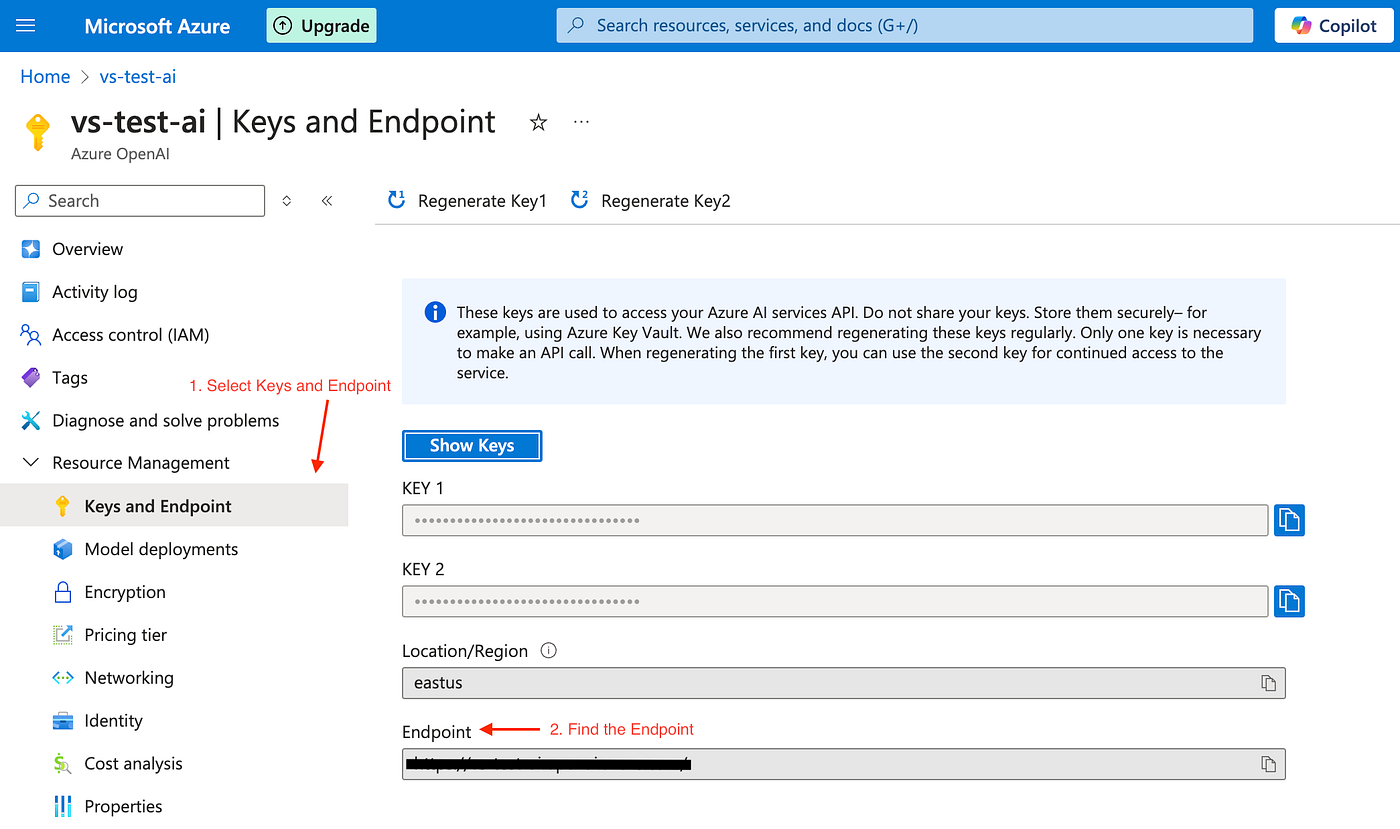The image size is (1400, 829).
Task: Favorite the resource with the star icon
Action: 538,122
